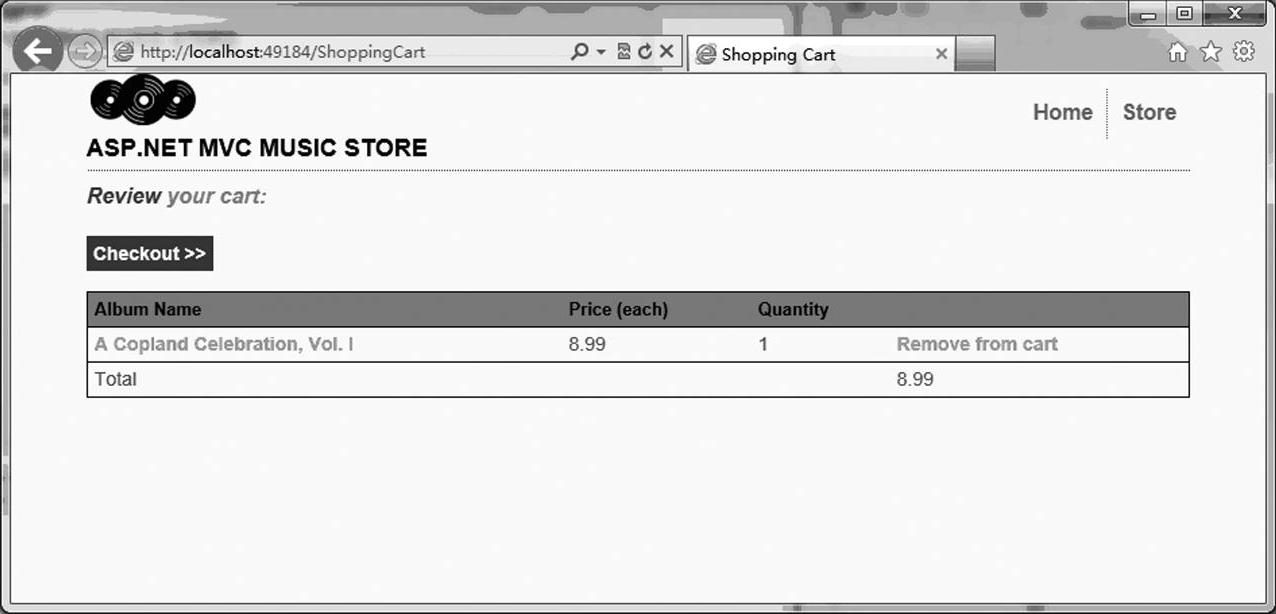The height and width of the screenshot is (614, 1276).
Task: Stop loading with the X icon in address bar
Action: click(x=667, y=52)
